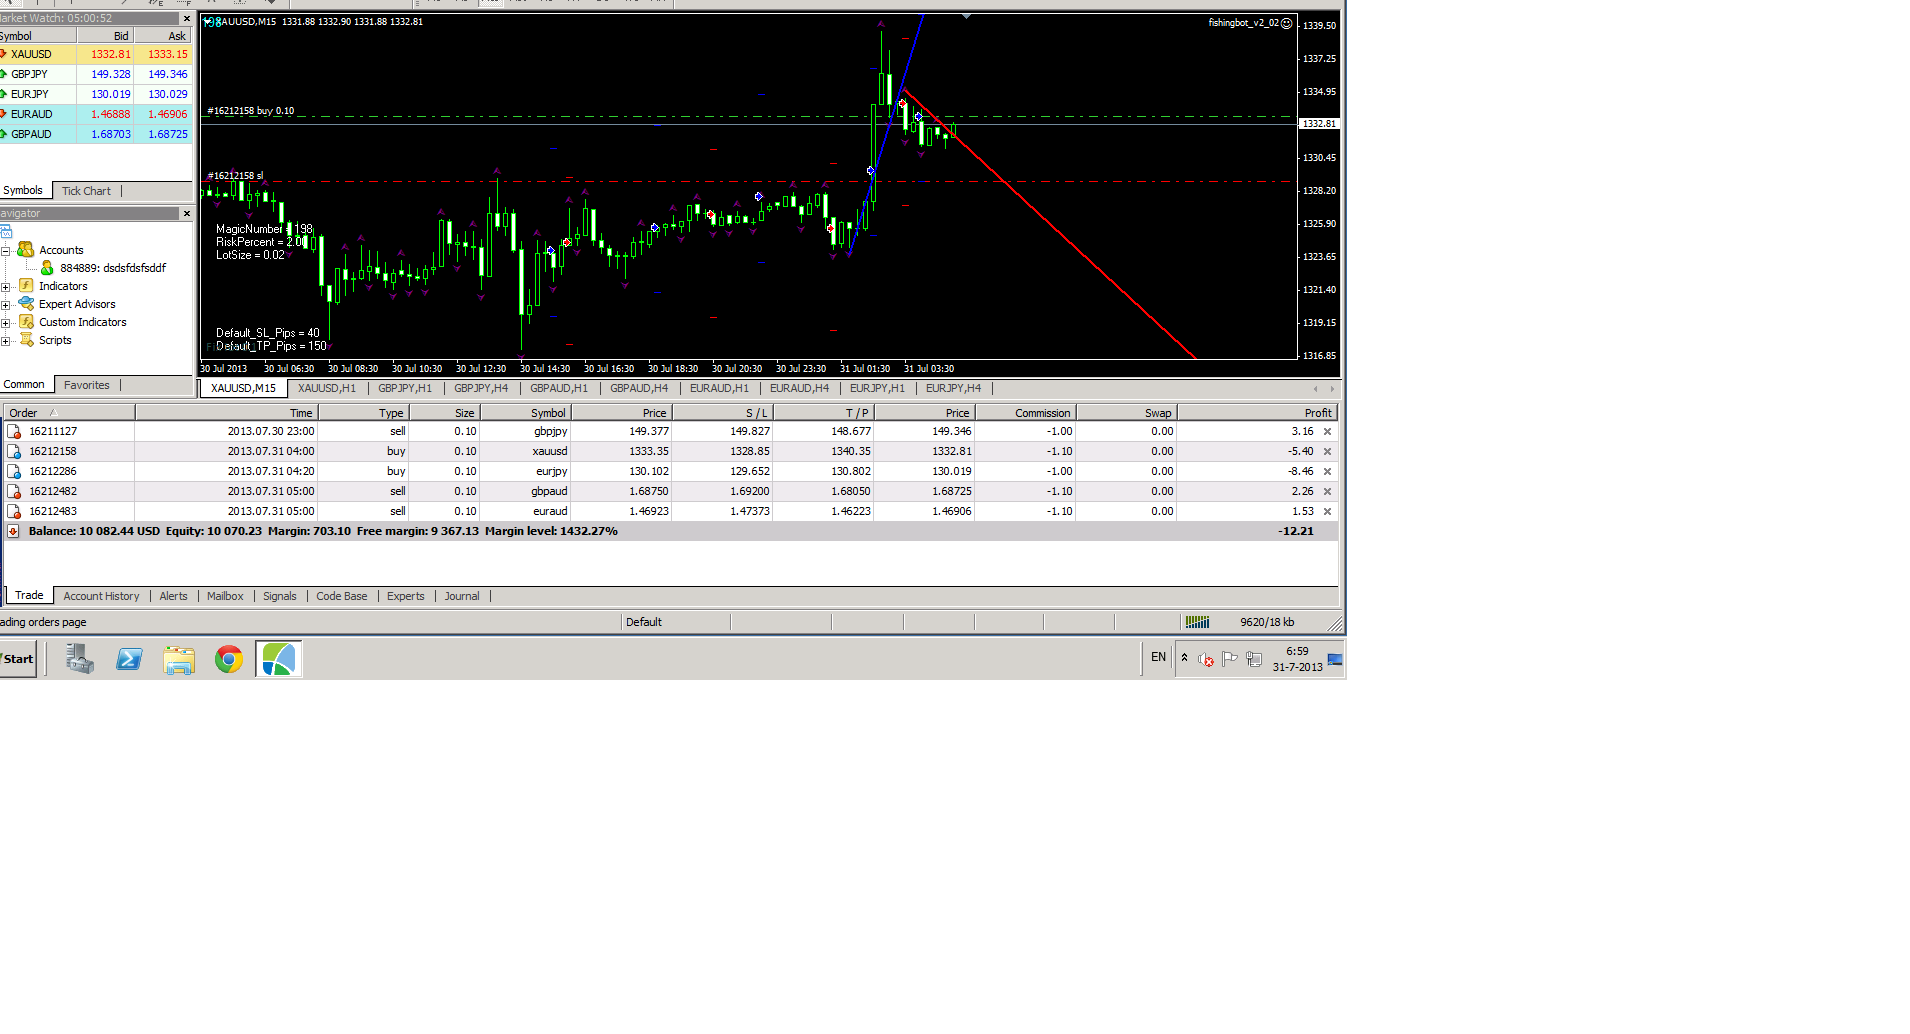This screenshot has height=1034, width=1910.
Task: Expand the Indicators tree node
Action: [x=6, y=286]
